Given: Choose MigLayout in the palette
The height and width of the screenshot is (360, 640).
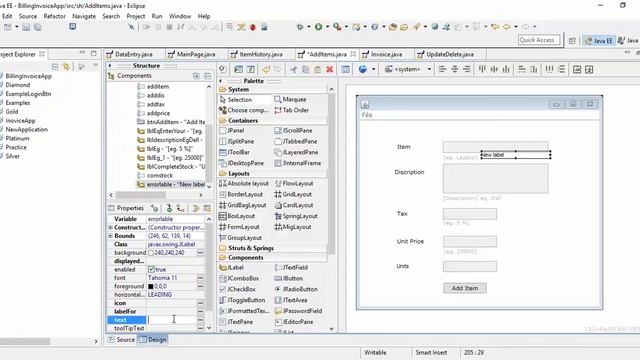Looking at the screenshot, I should [x=293, y=227].
